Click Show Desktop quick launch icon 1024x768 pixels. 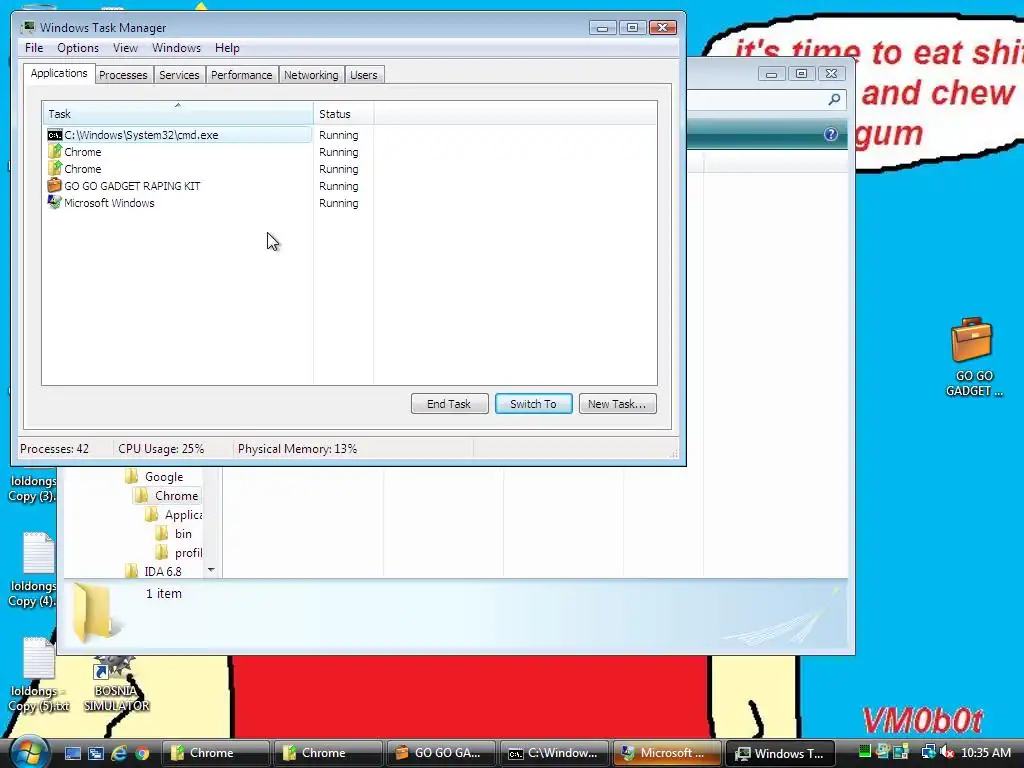coord(72,754)
